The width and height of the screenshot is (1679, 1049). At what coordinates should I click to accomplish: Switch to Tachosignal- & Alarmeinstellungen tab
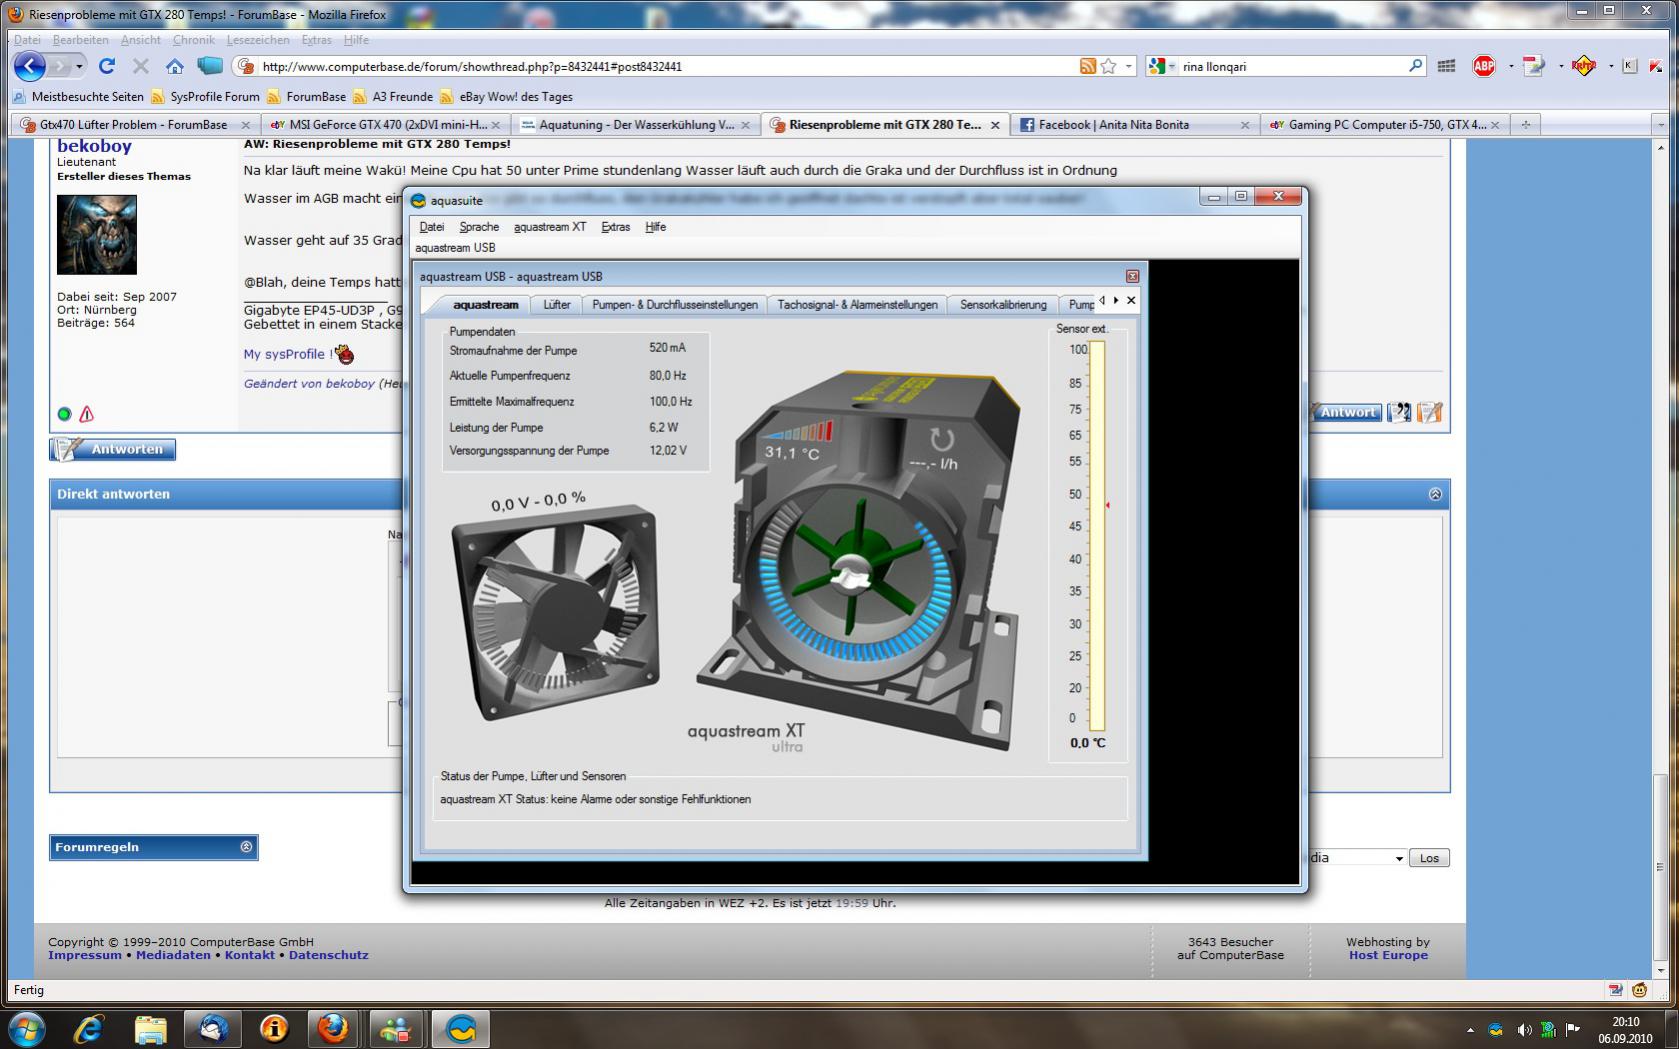tap(858, 304)
